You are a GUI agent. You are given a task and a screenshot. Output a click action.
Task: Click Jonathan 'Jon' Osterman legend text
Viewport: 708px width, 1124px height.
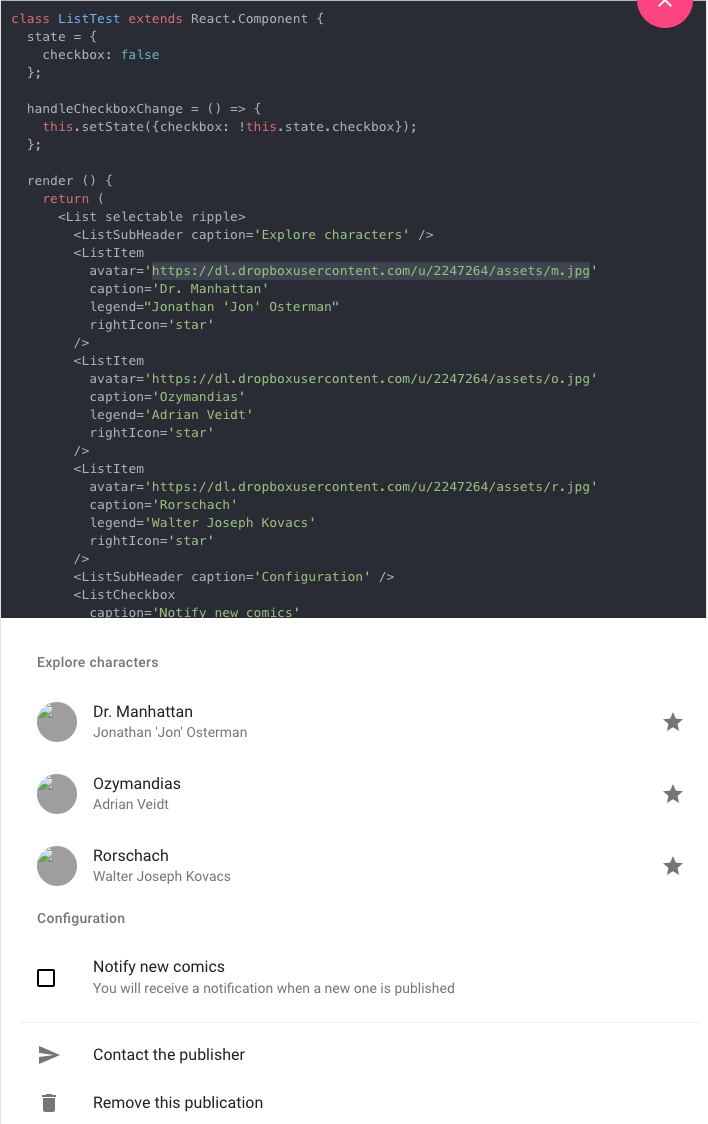(171, 732)
